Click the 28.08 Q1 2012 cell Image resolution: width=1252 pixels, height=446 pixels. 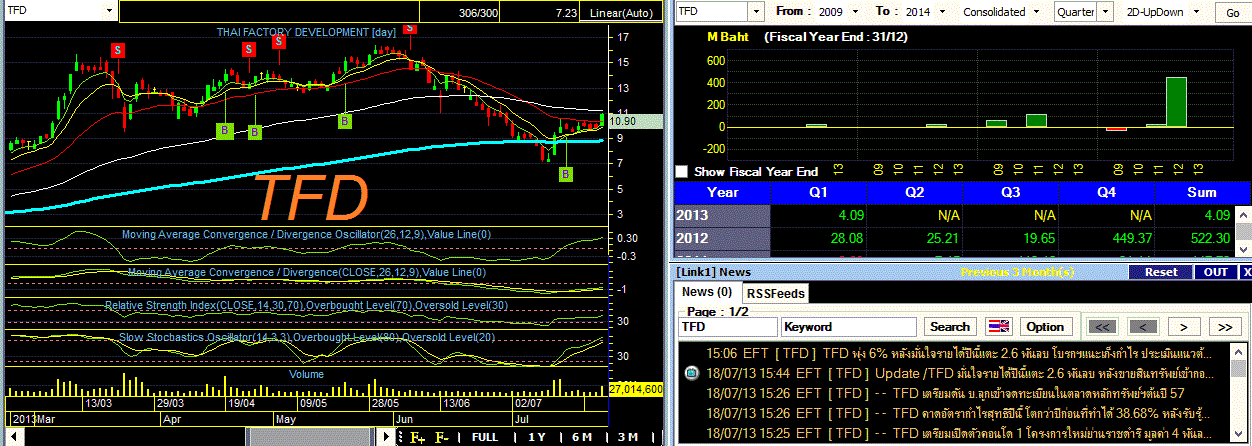pyautogui.click(x=818, y=238)
